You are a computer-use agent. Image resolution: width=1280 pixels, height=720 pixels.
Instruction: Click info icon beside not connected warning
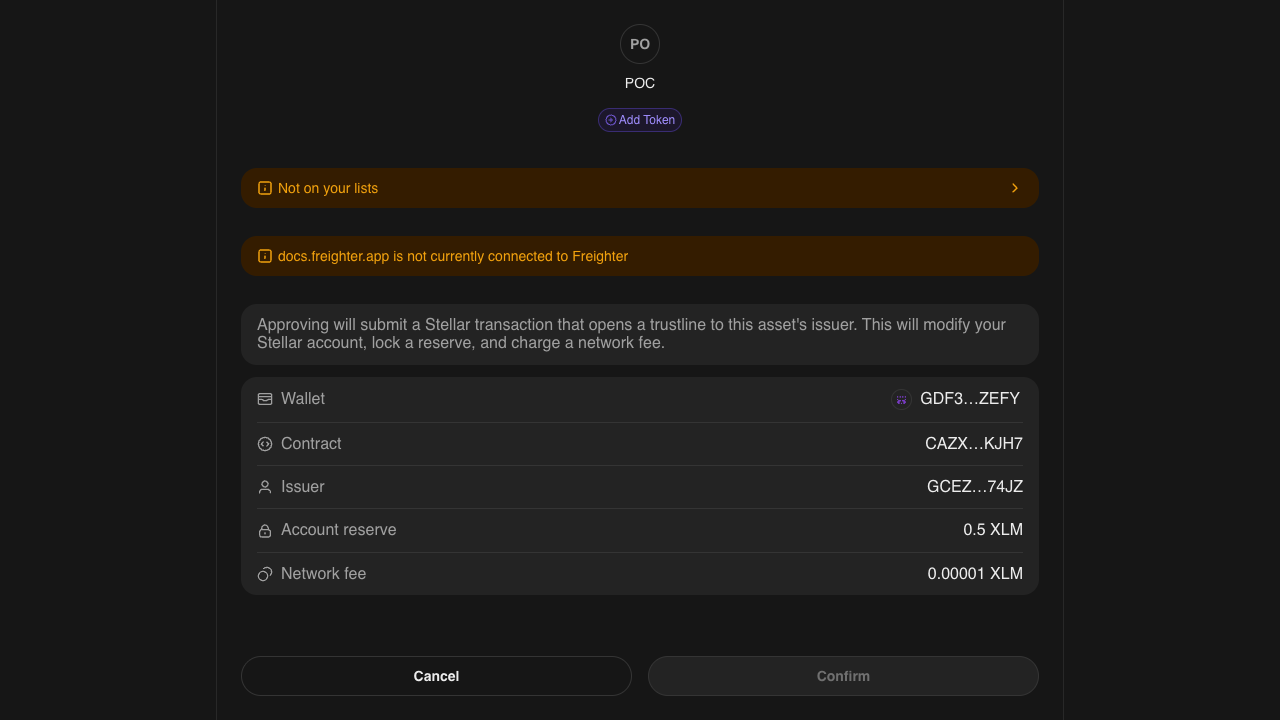pos(265,256)
